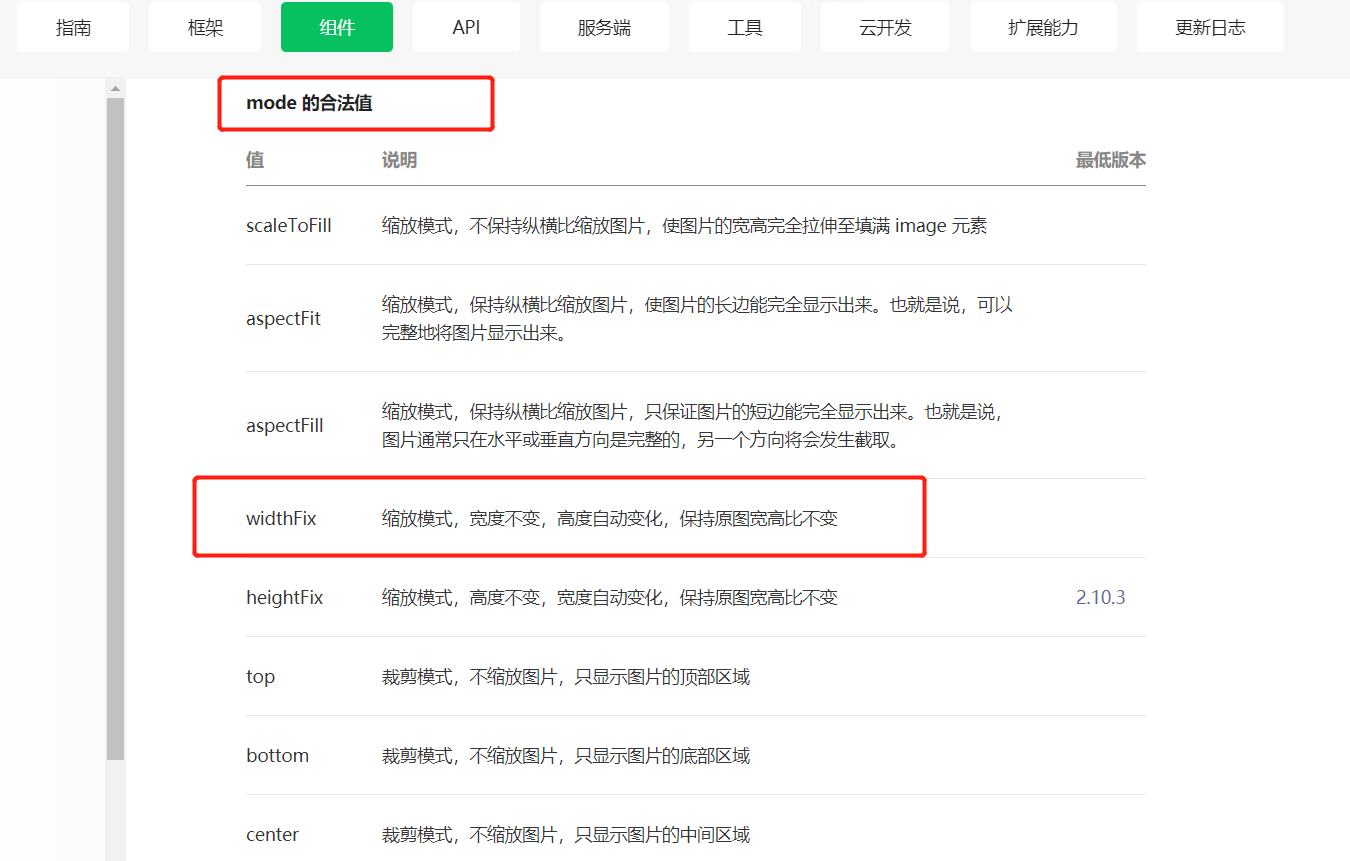1350x861 pixels.
Task: Click the 'center' mode value cell
Action: [272, 835]
